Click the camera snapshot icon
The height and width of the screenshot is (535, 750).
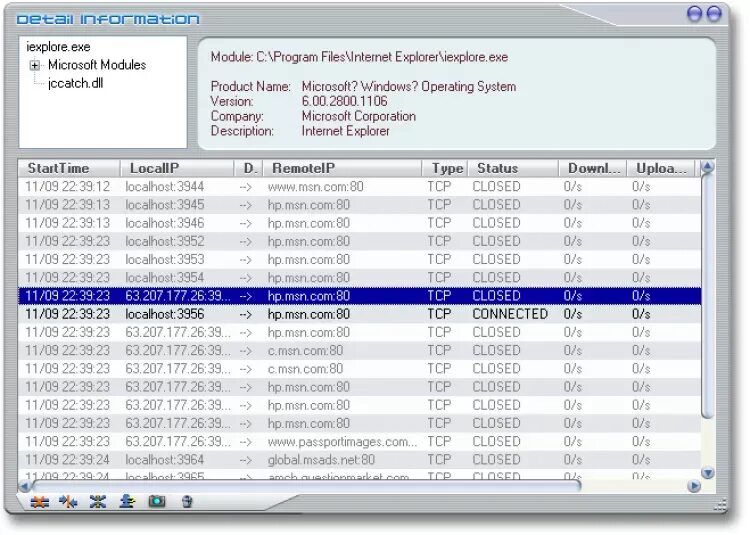pyautogui.click(x=157, y=502)
